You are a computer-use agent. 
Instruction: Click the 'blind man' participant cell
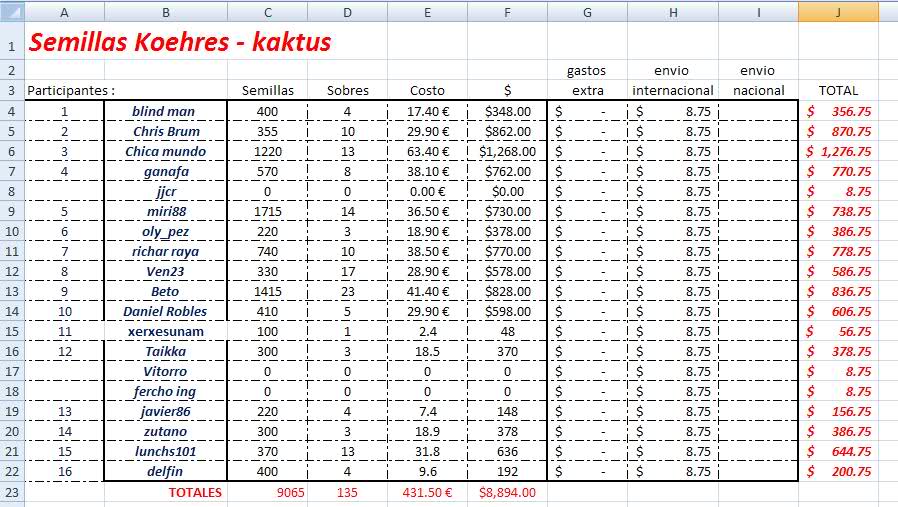[x=165, y=111]
